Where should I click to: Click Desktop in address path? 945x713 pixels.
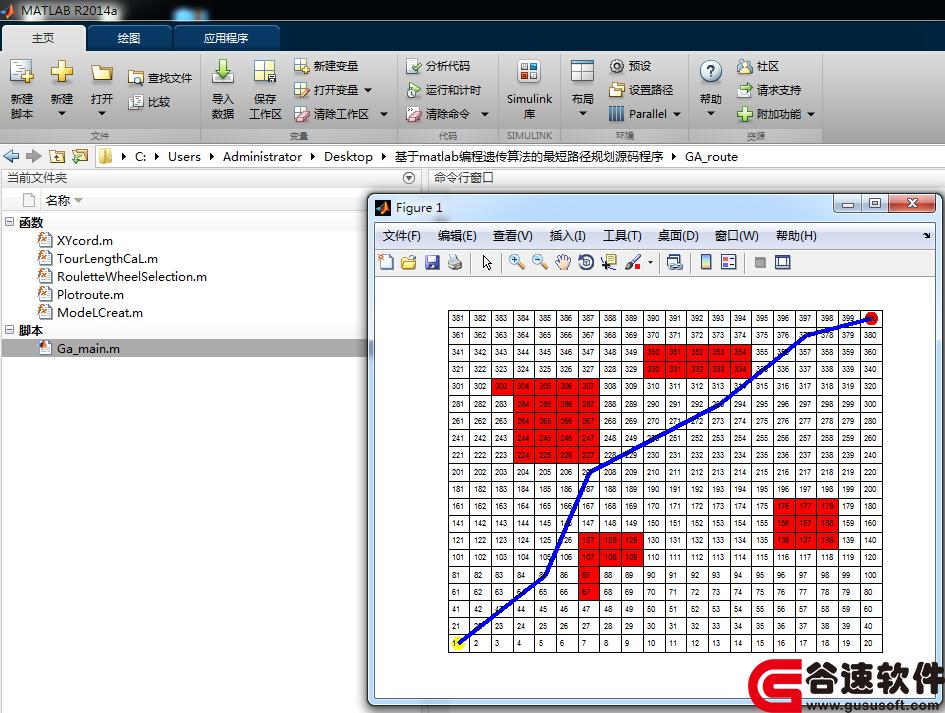coord(348,157)
